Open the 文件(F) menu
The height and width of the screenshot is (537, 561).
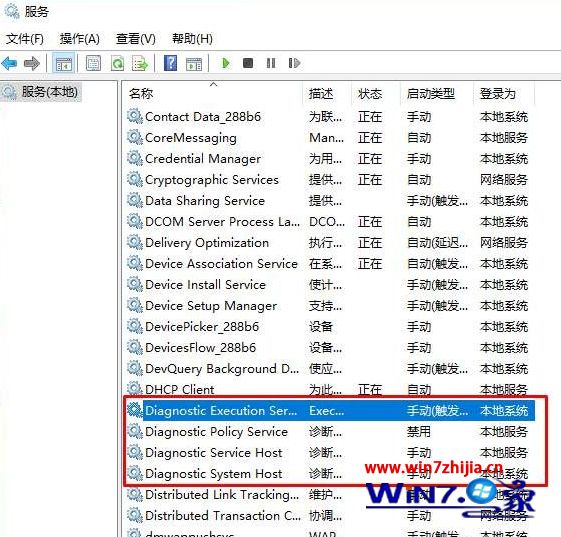tap(25, 39)
